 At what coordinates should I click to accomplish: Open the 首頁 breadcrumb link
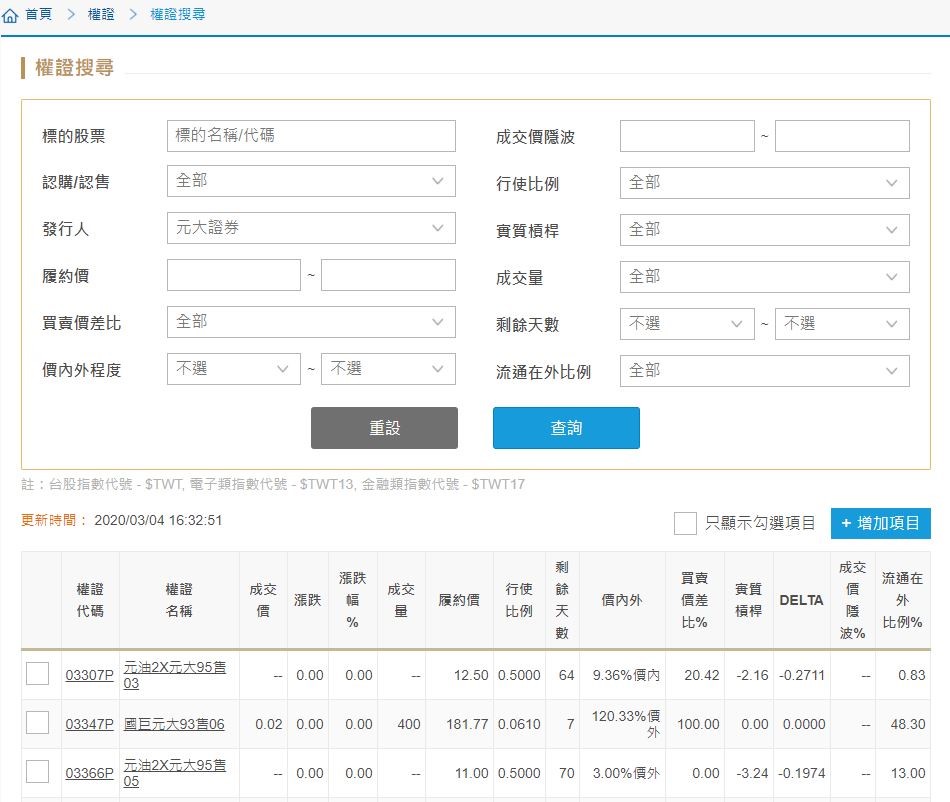point(39,14)
